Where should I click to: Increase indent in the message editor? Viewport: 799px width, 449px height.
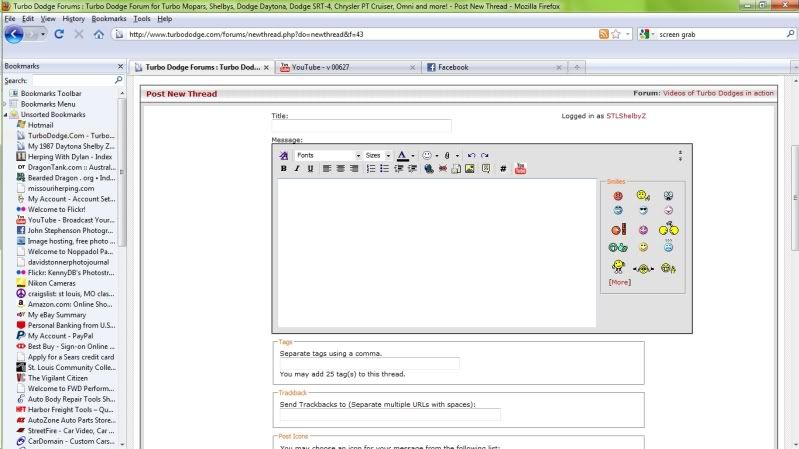coord(412,169)
